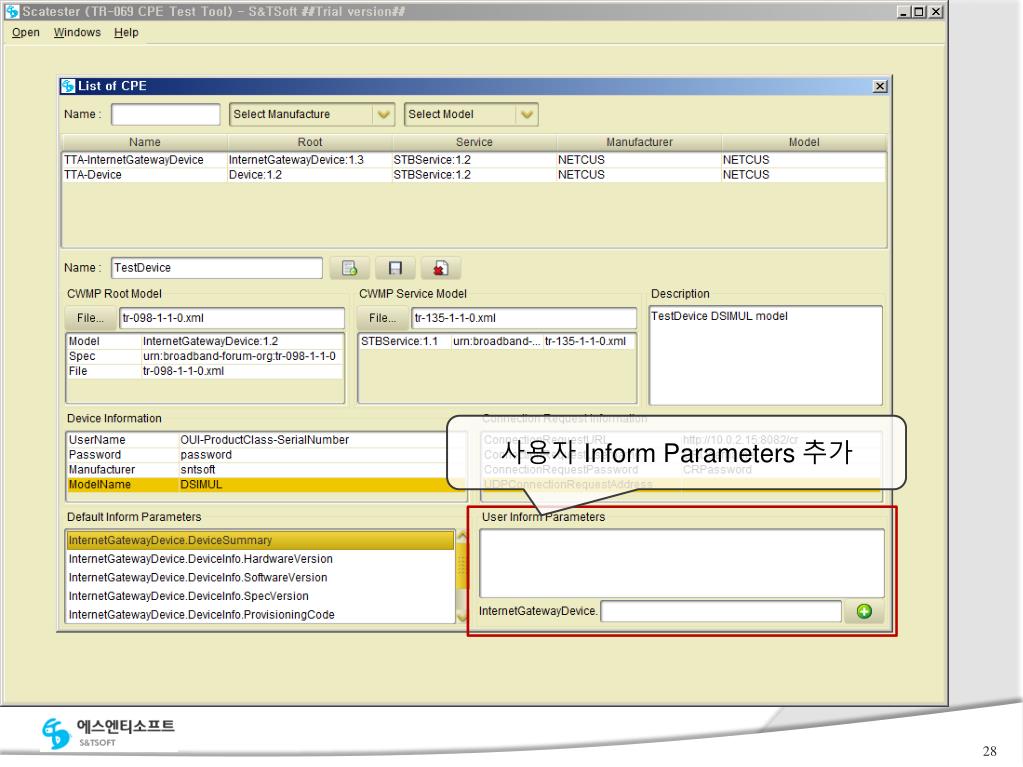Select the Password row in Device Information
The width and height of the screenshot is (1023, 767).
coord(266,455)
